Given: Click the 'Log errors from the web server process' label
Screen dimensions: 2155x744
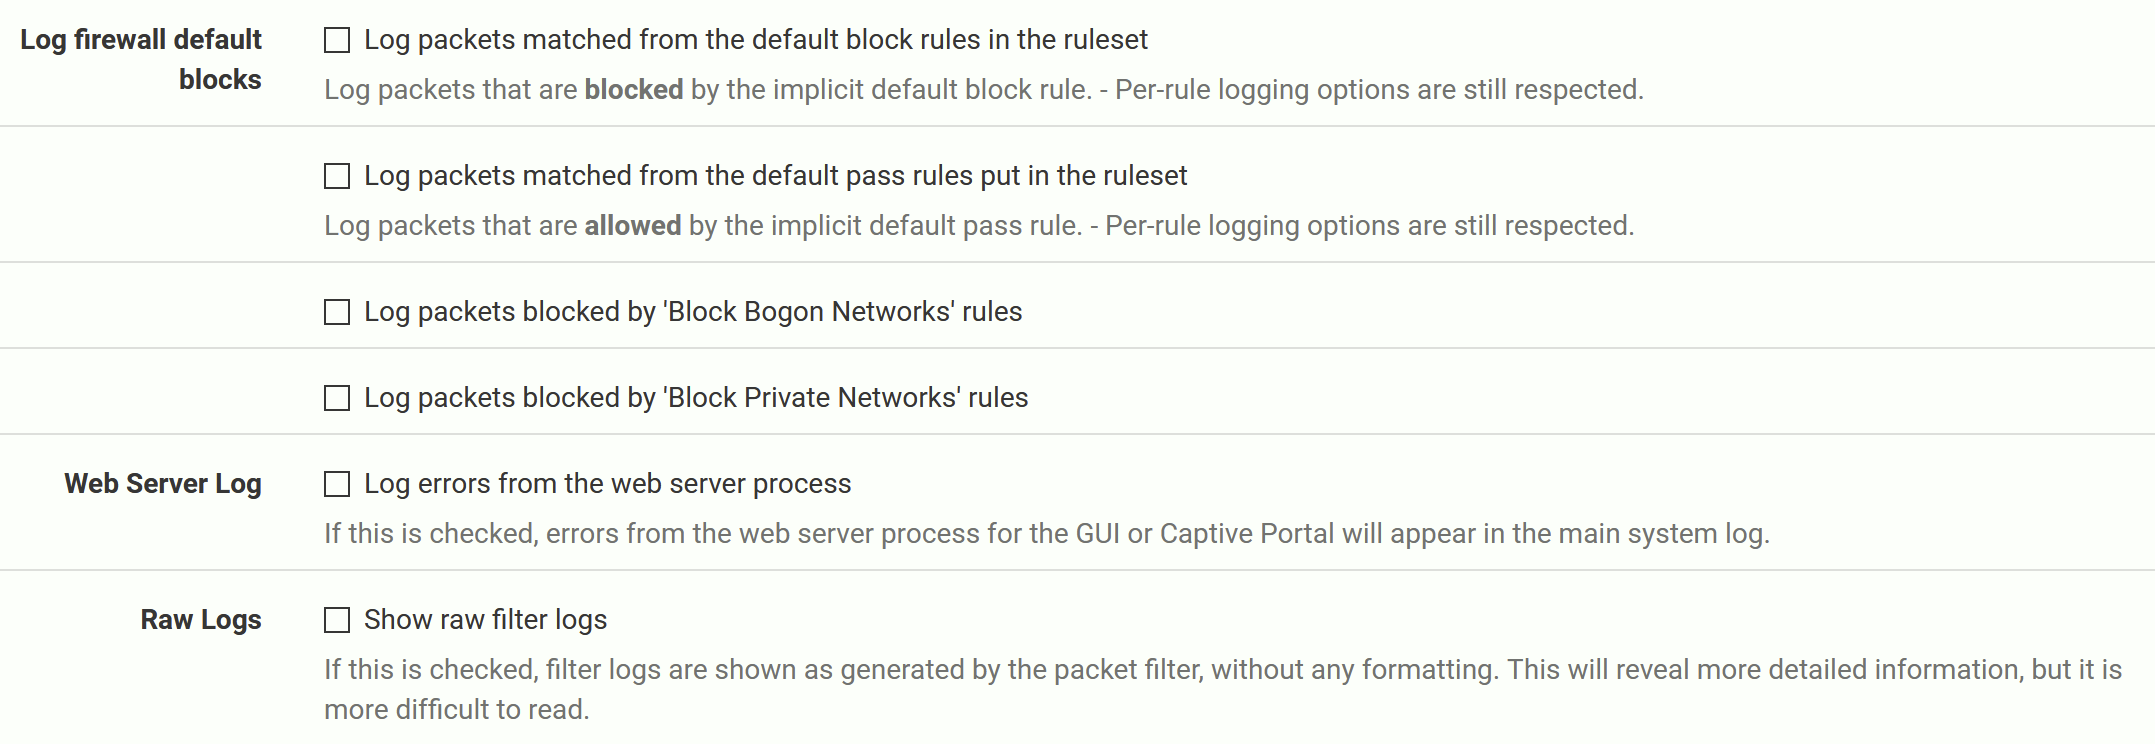Looking at the screenshot, I should (607, 484).
